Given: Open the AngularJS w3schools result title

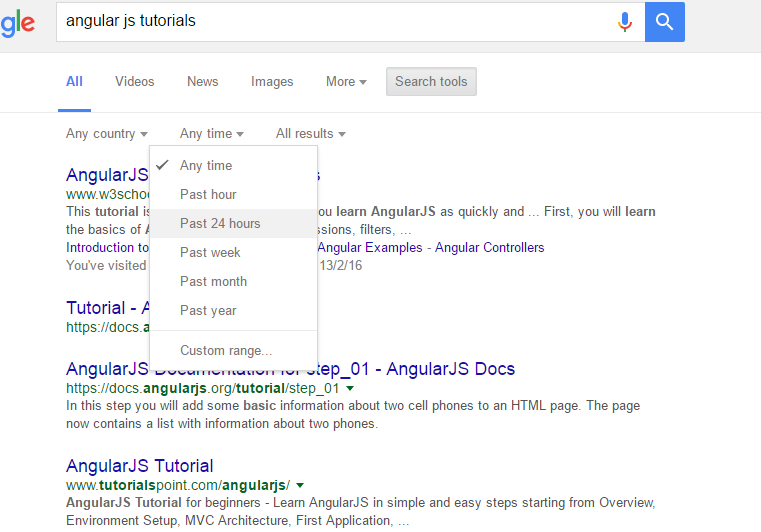Looking at the screenshot, I should 107,175.
